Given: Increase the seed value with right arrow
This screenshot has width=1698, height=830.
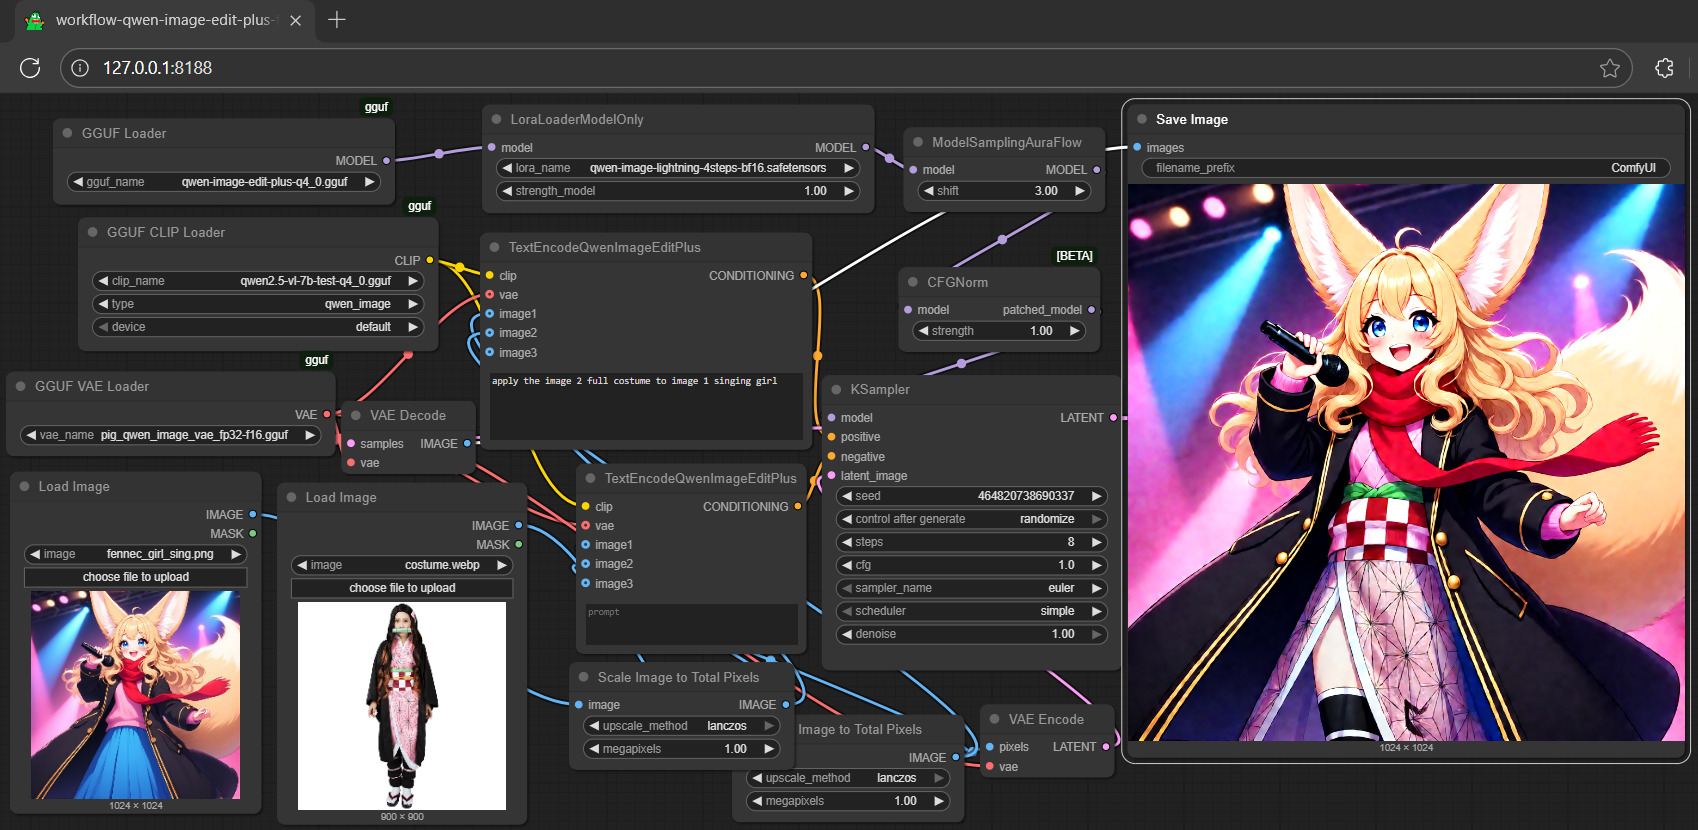Looking at the screenshot, I should [1096, 496].
